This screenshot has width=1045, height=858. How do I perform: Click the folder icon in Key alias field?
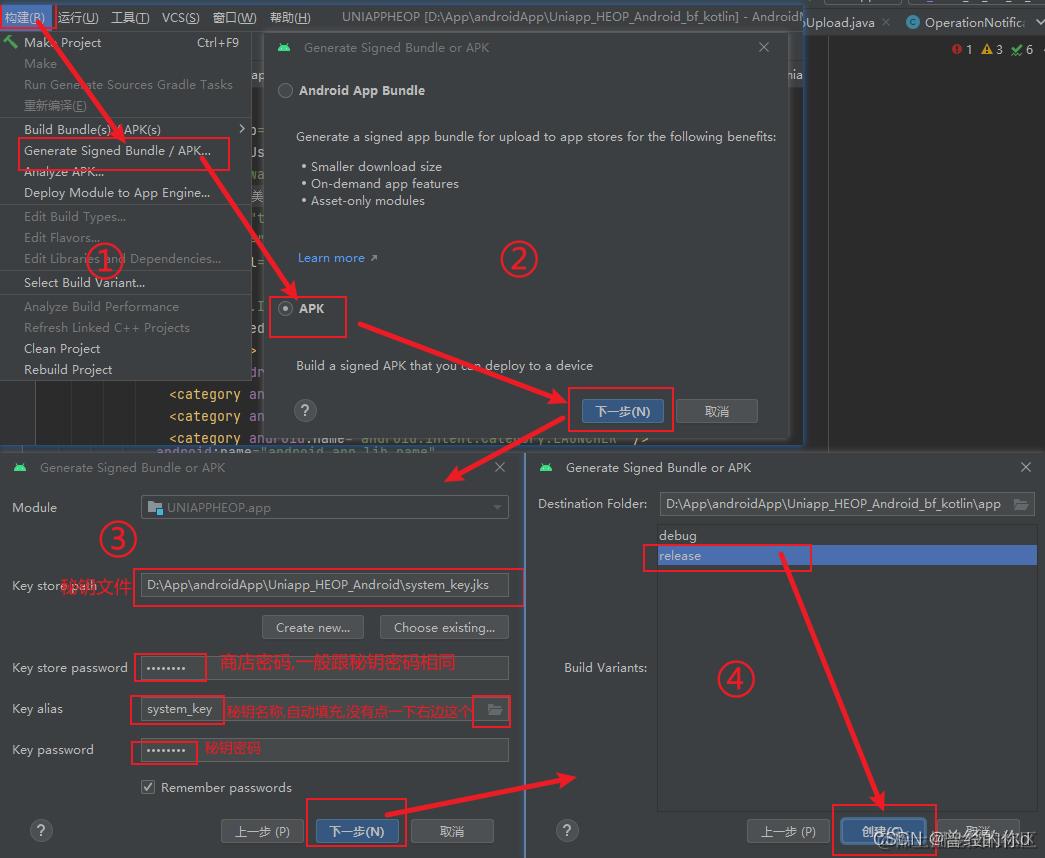point(495,709)
